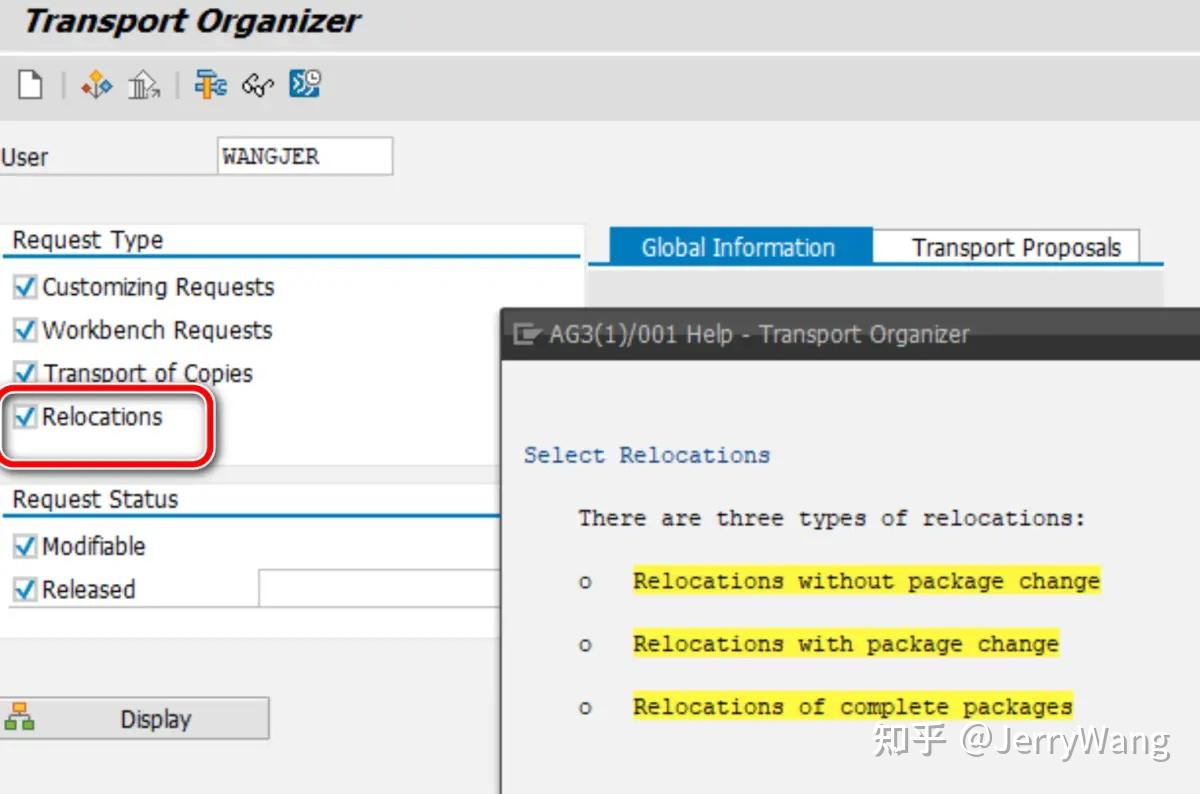Disable the Workbench Requests option
The image size is (1200, 794).
pyautogui.click(x=23, y=330)
